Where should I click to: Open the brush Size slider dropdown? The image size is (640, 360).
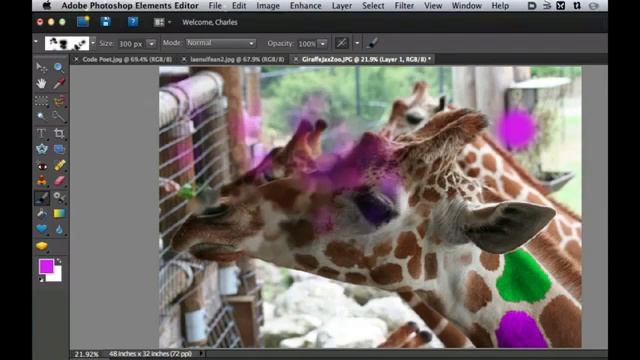pyautogui.click(x=151, y=43)
